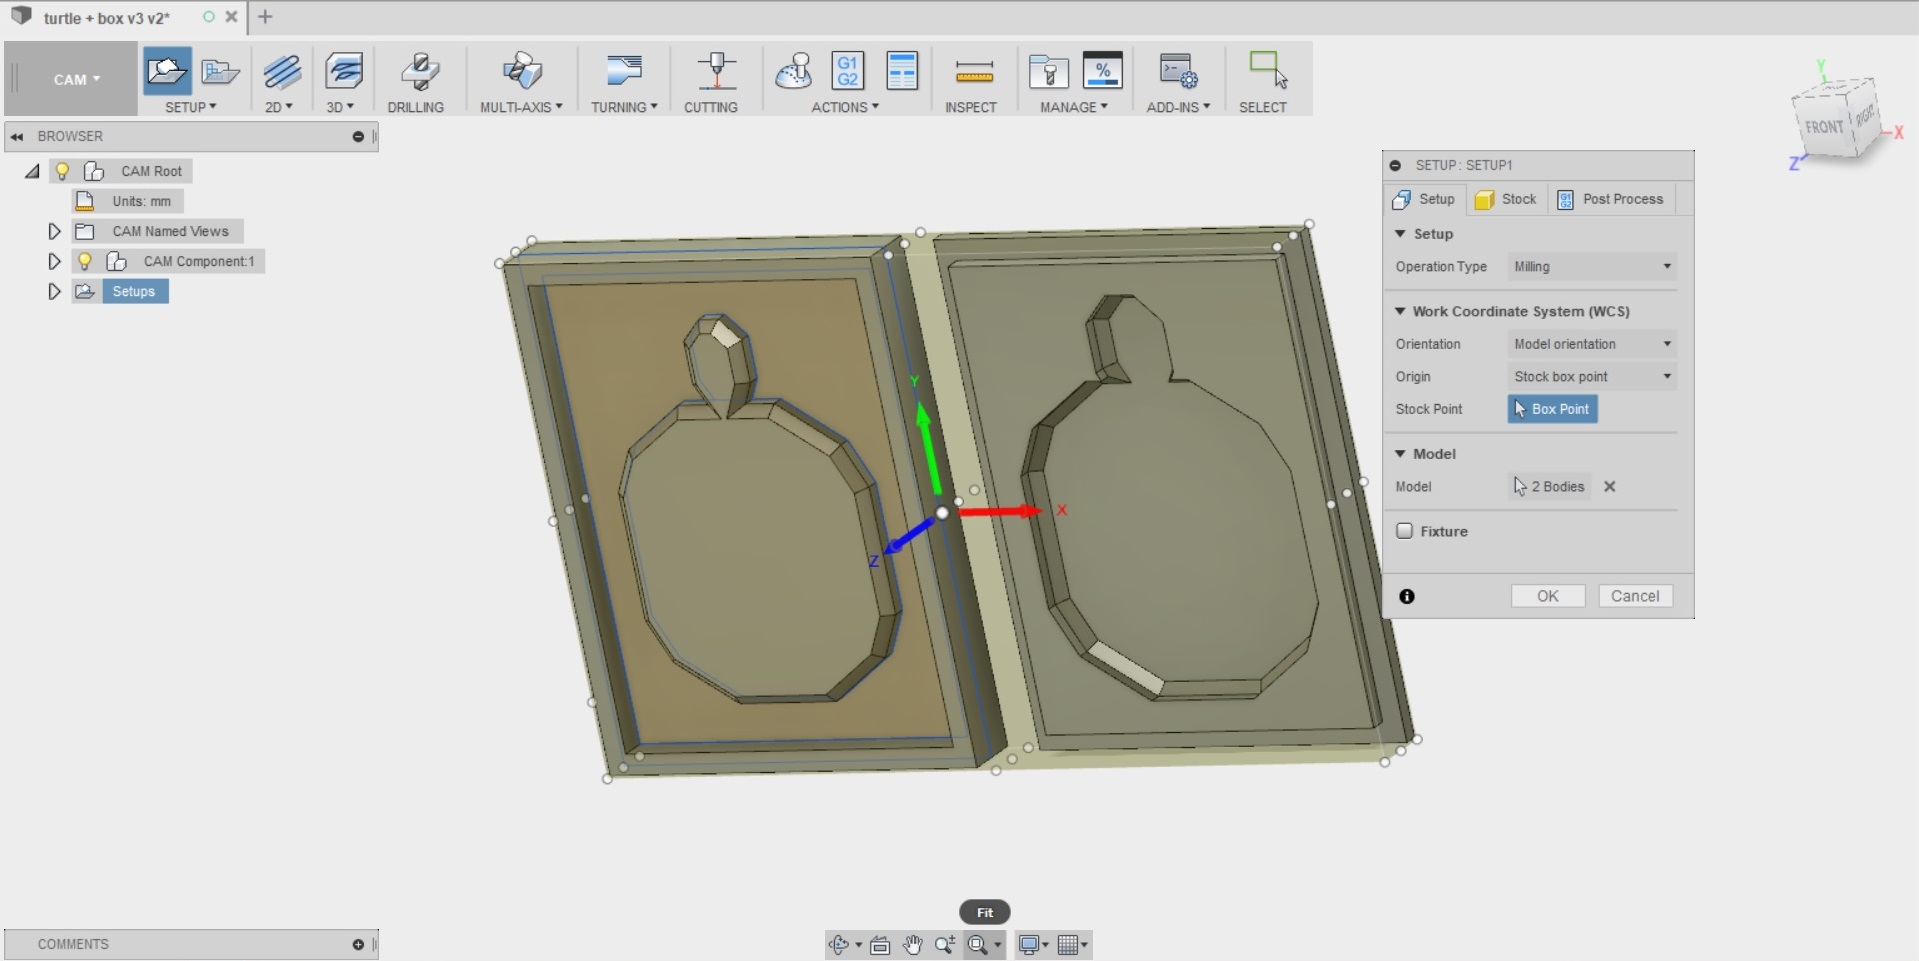Screen dimensions: 1919x961
Task: Collapse the Browser panel with minus icon
Action: [x=358, y=136]
